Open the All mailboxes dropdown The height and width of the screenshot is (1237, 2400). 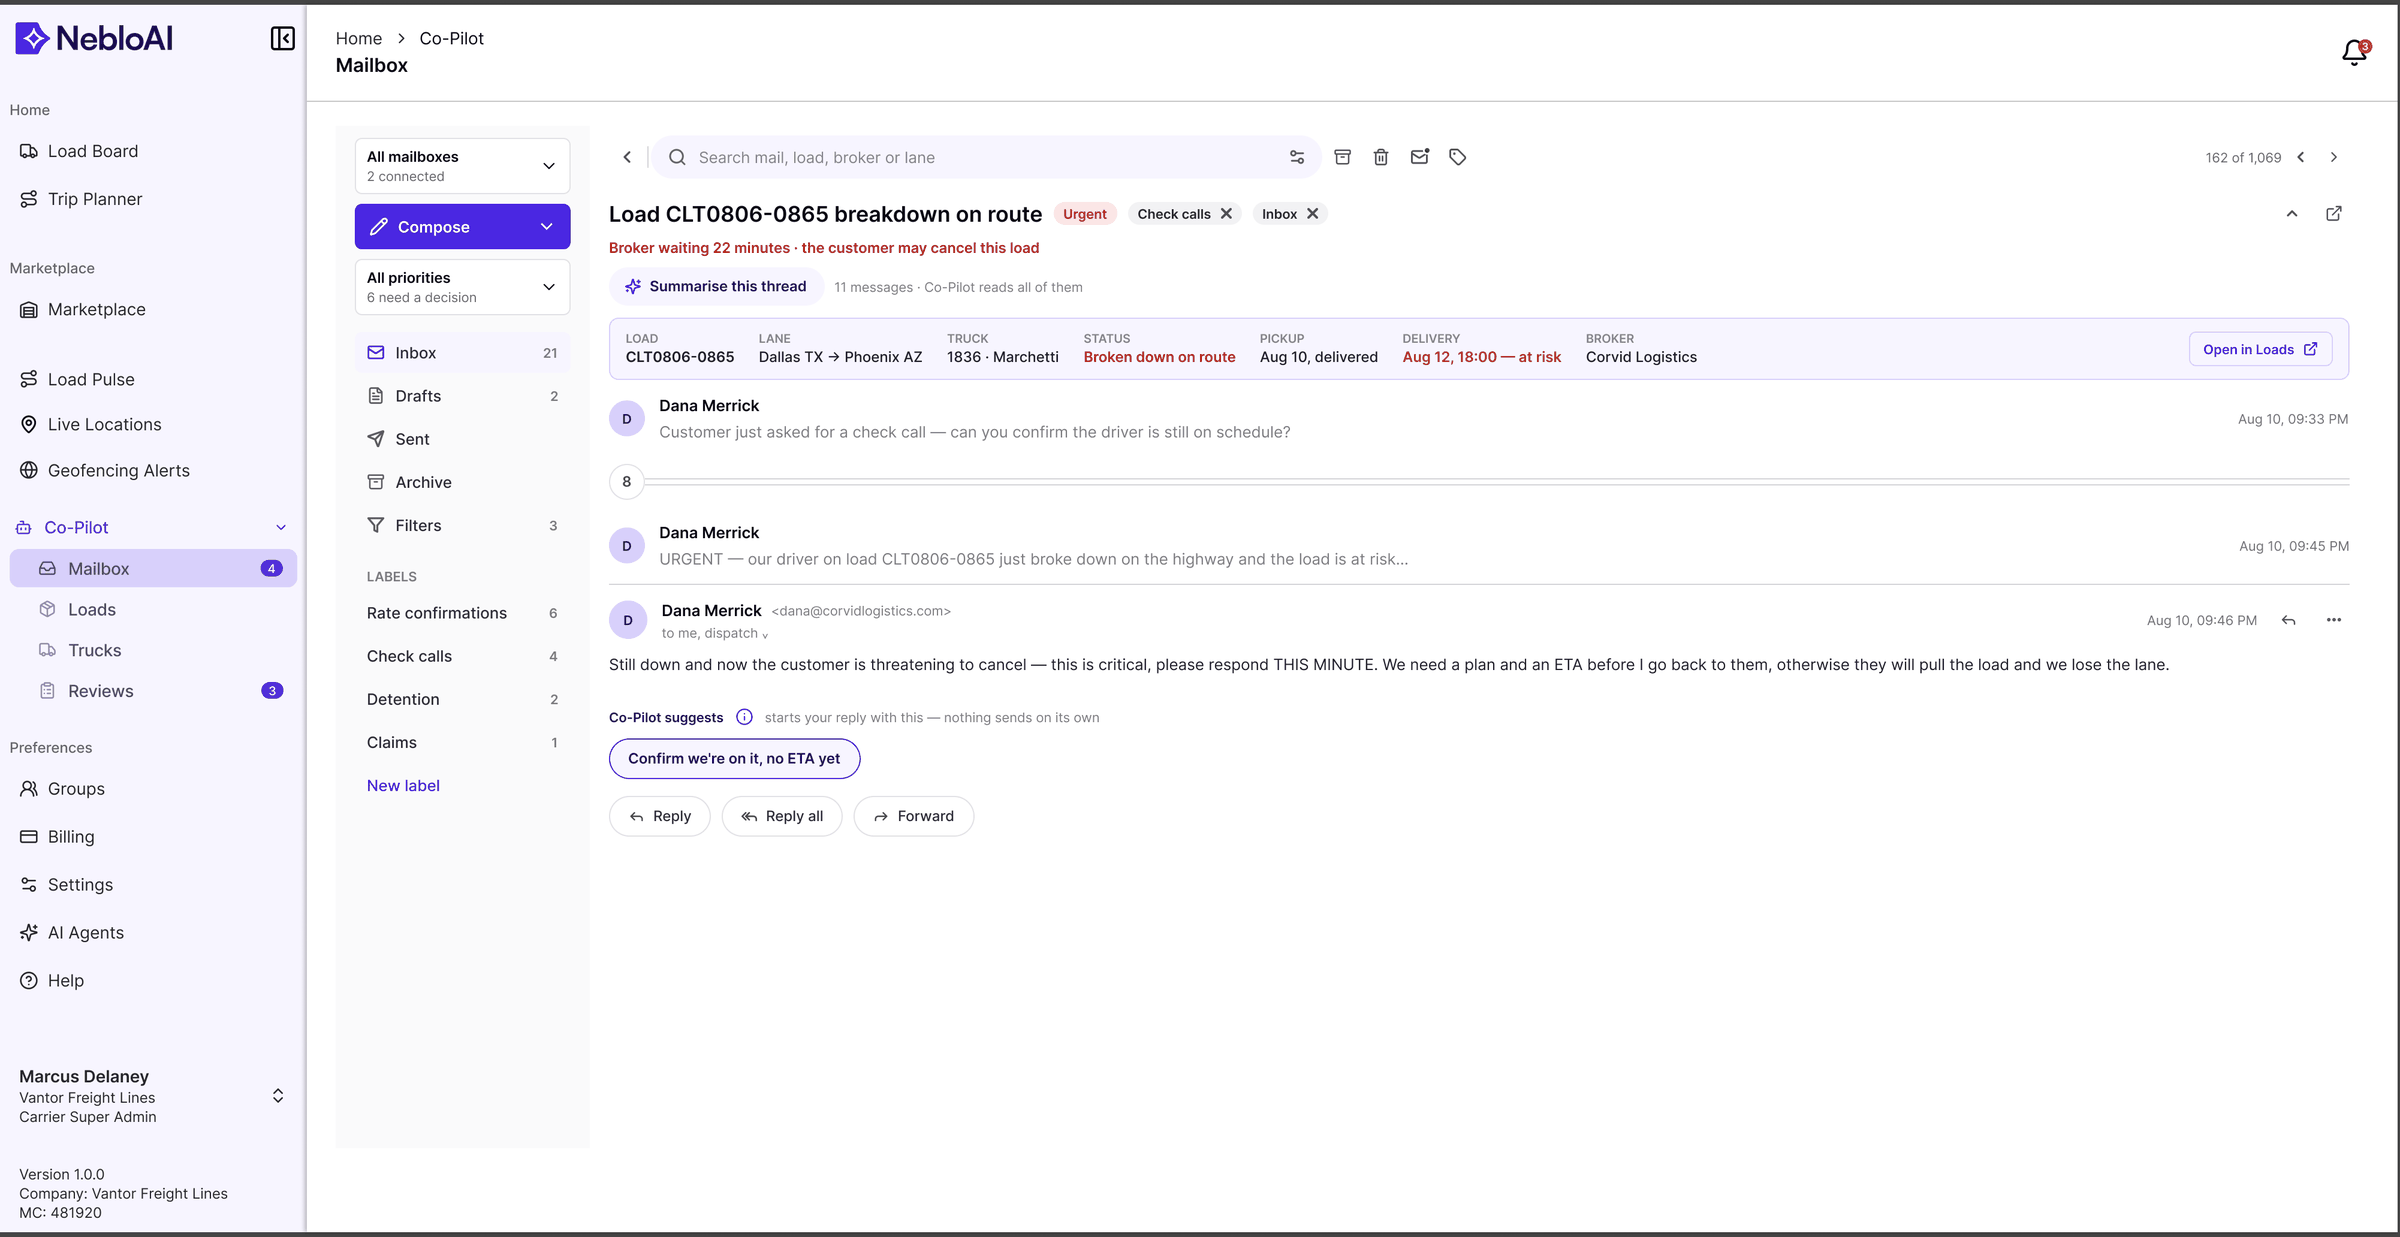pyautogui.click(x=462, y=166)
